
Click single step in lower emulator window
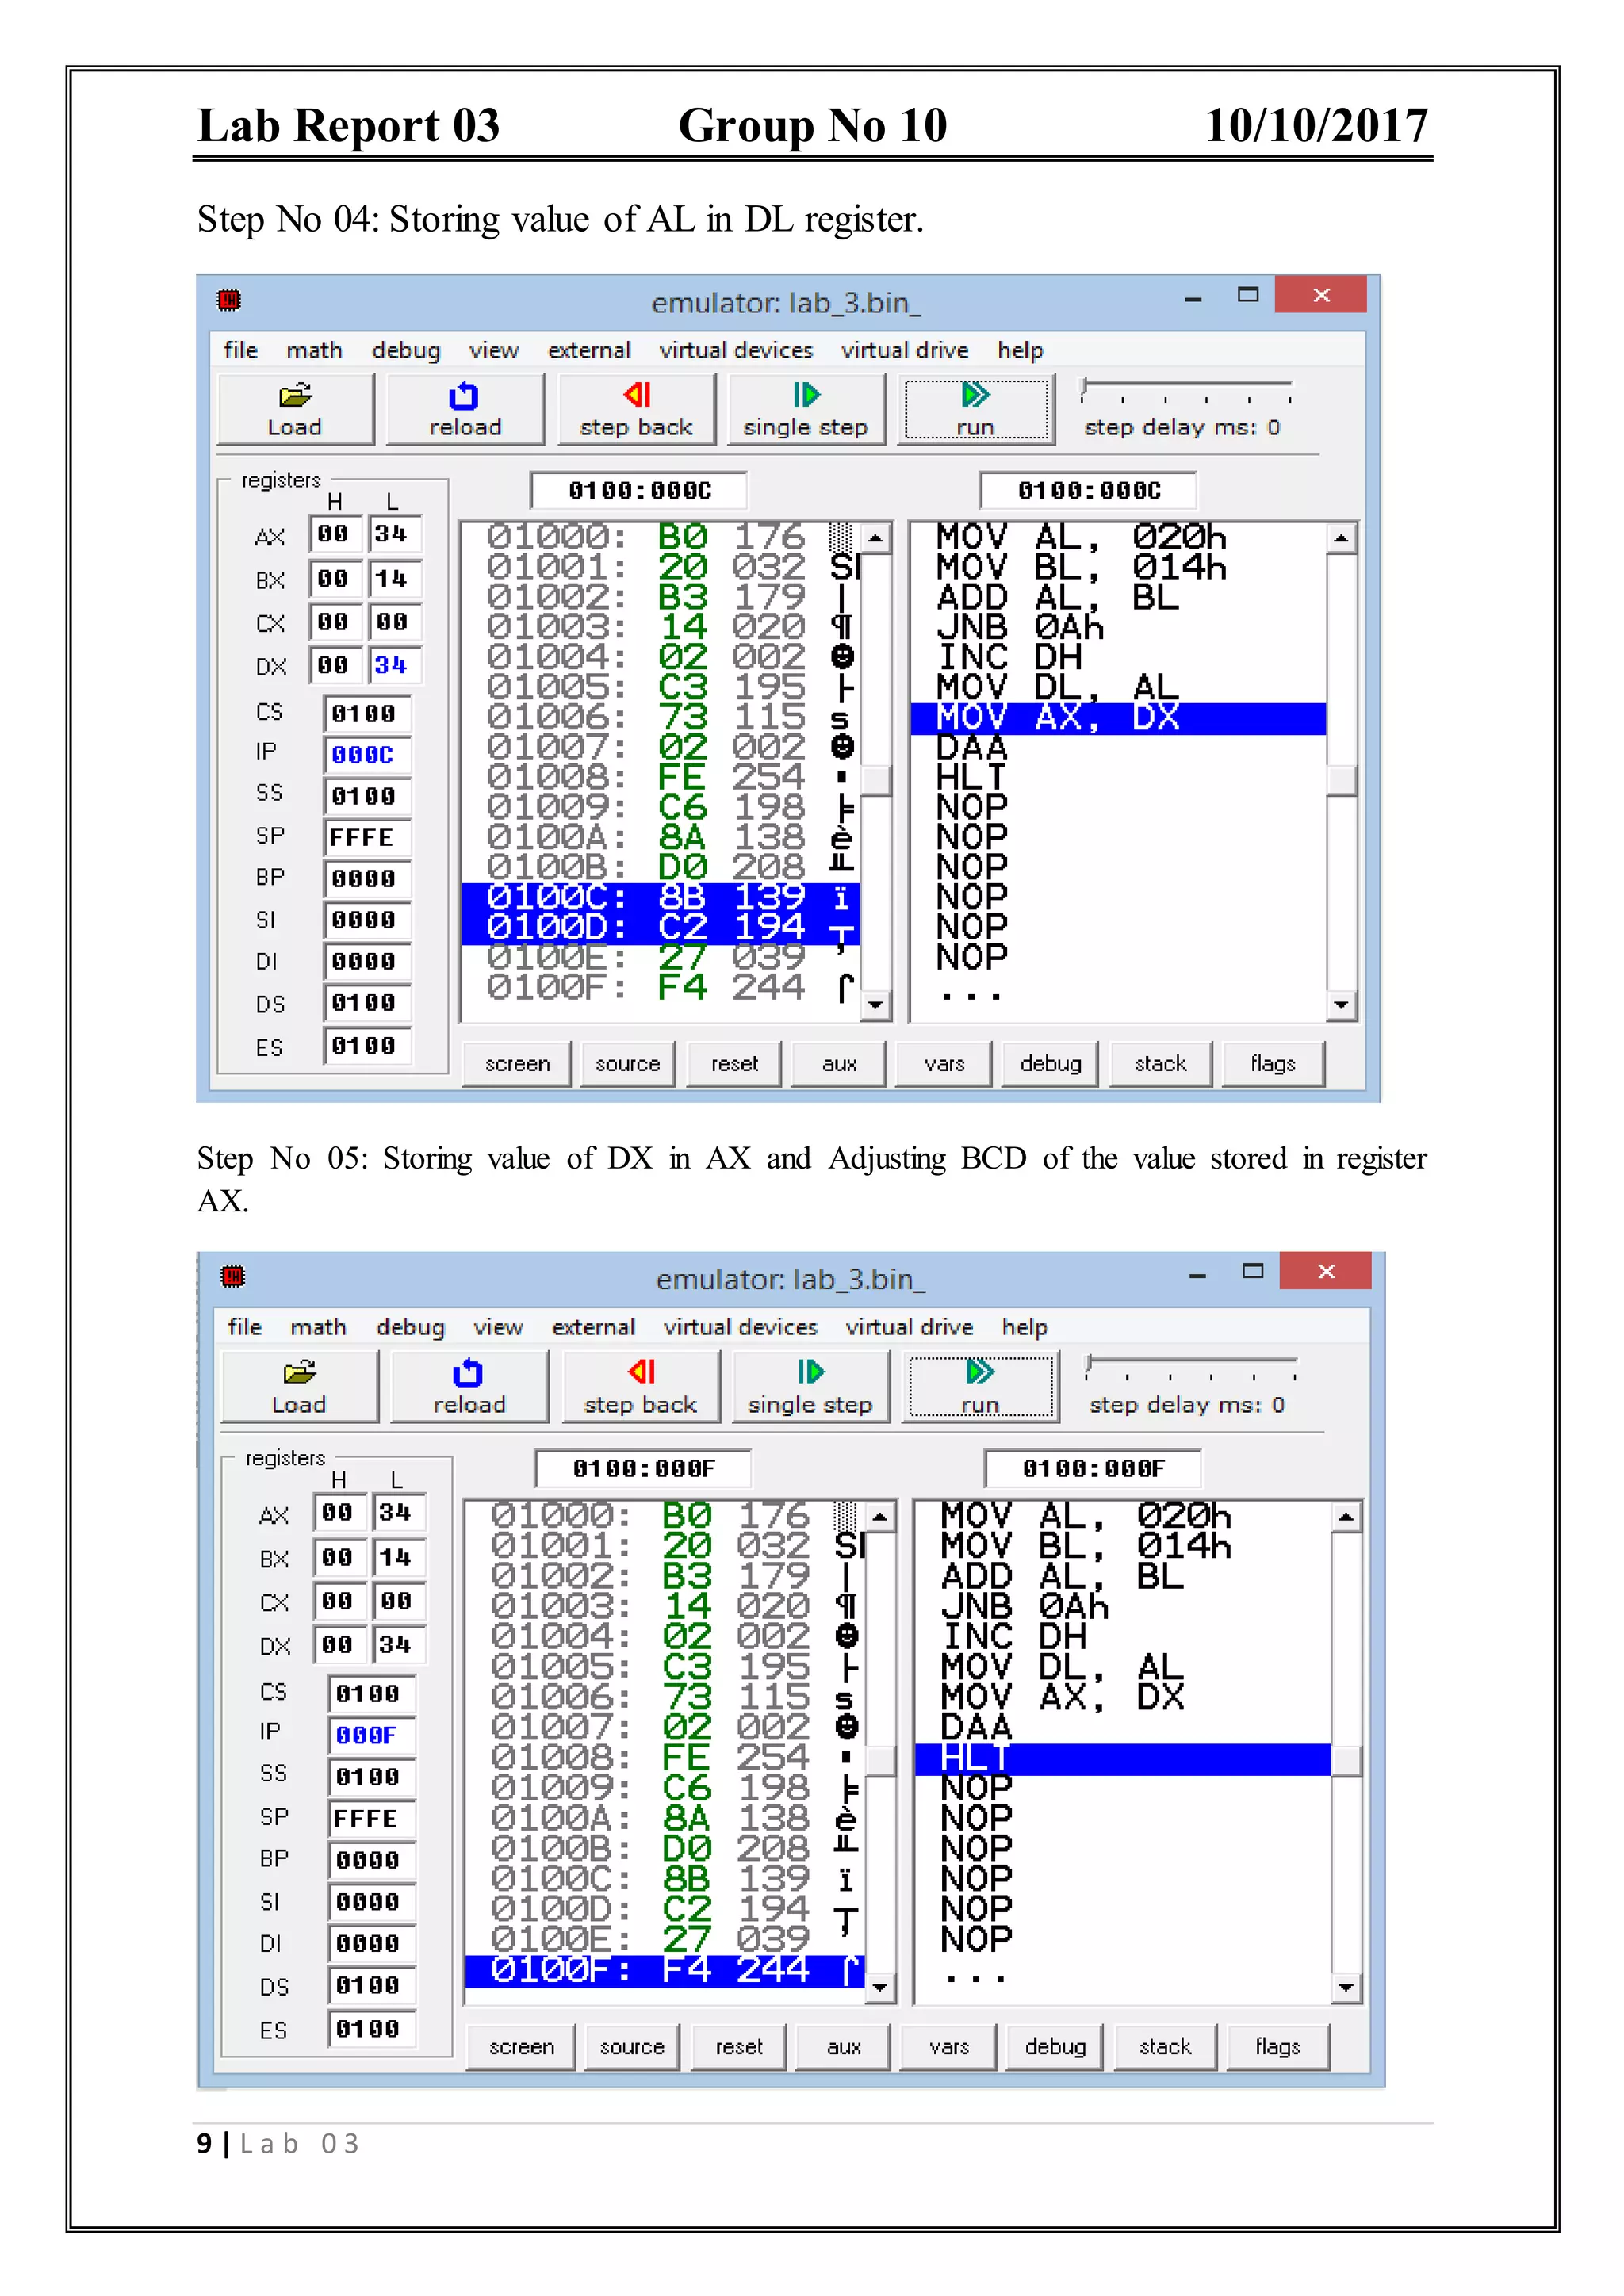click(x=810, y=1387)
